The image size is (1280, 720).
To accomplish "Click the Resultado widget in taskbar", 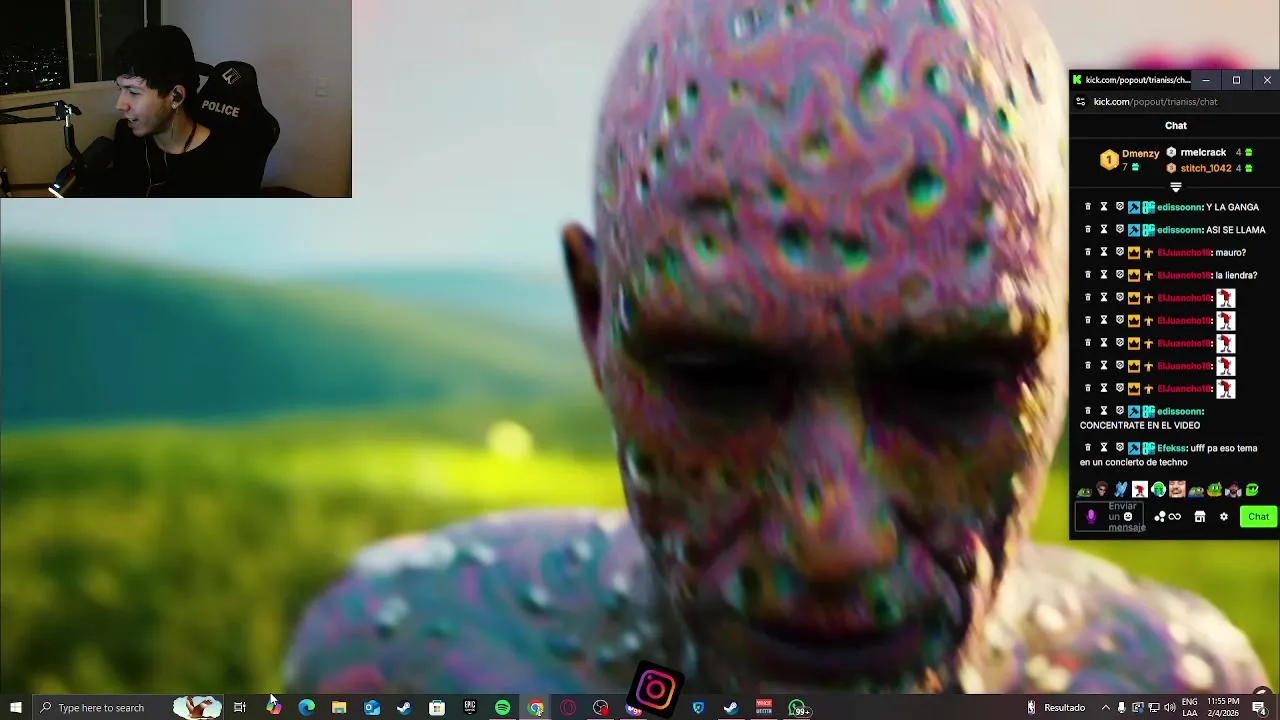I will [x=1056, y=708].
